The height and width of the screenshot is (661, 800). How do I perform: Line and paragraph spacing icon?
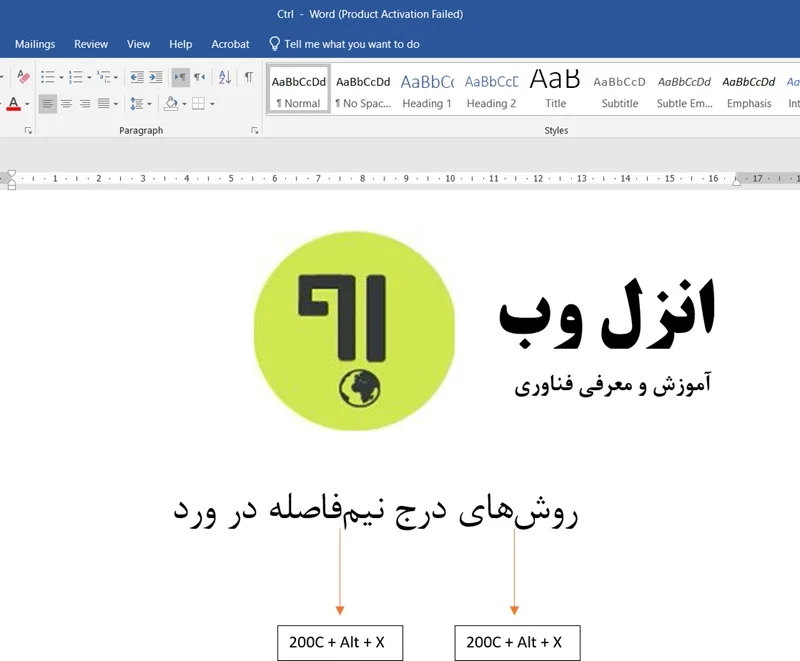click(x=136, y=104)
